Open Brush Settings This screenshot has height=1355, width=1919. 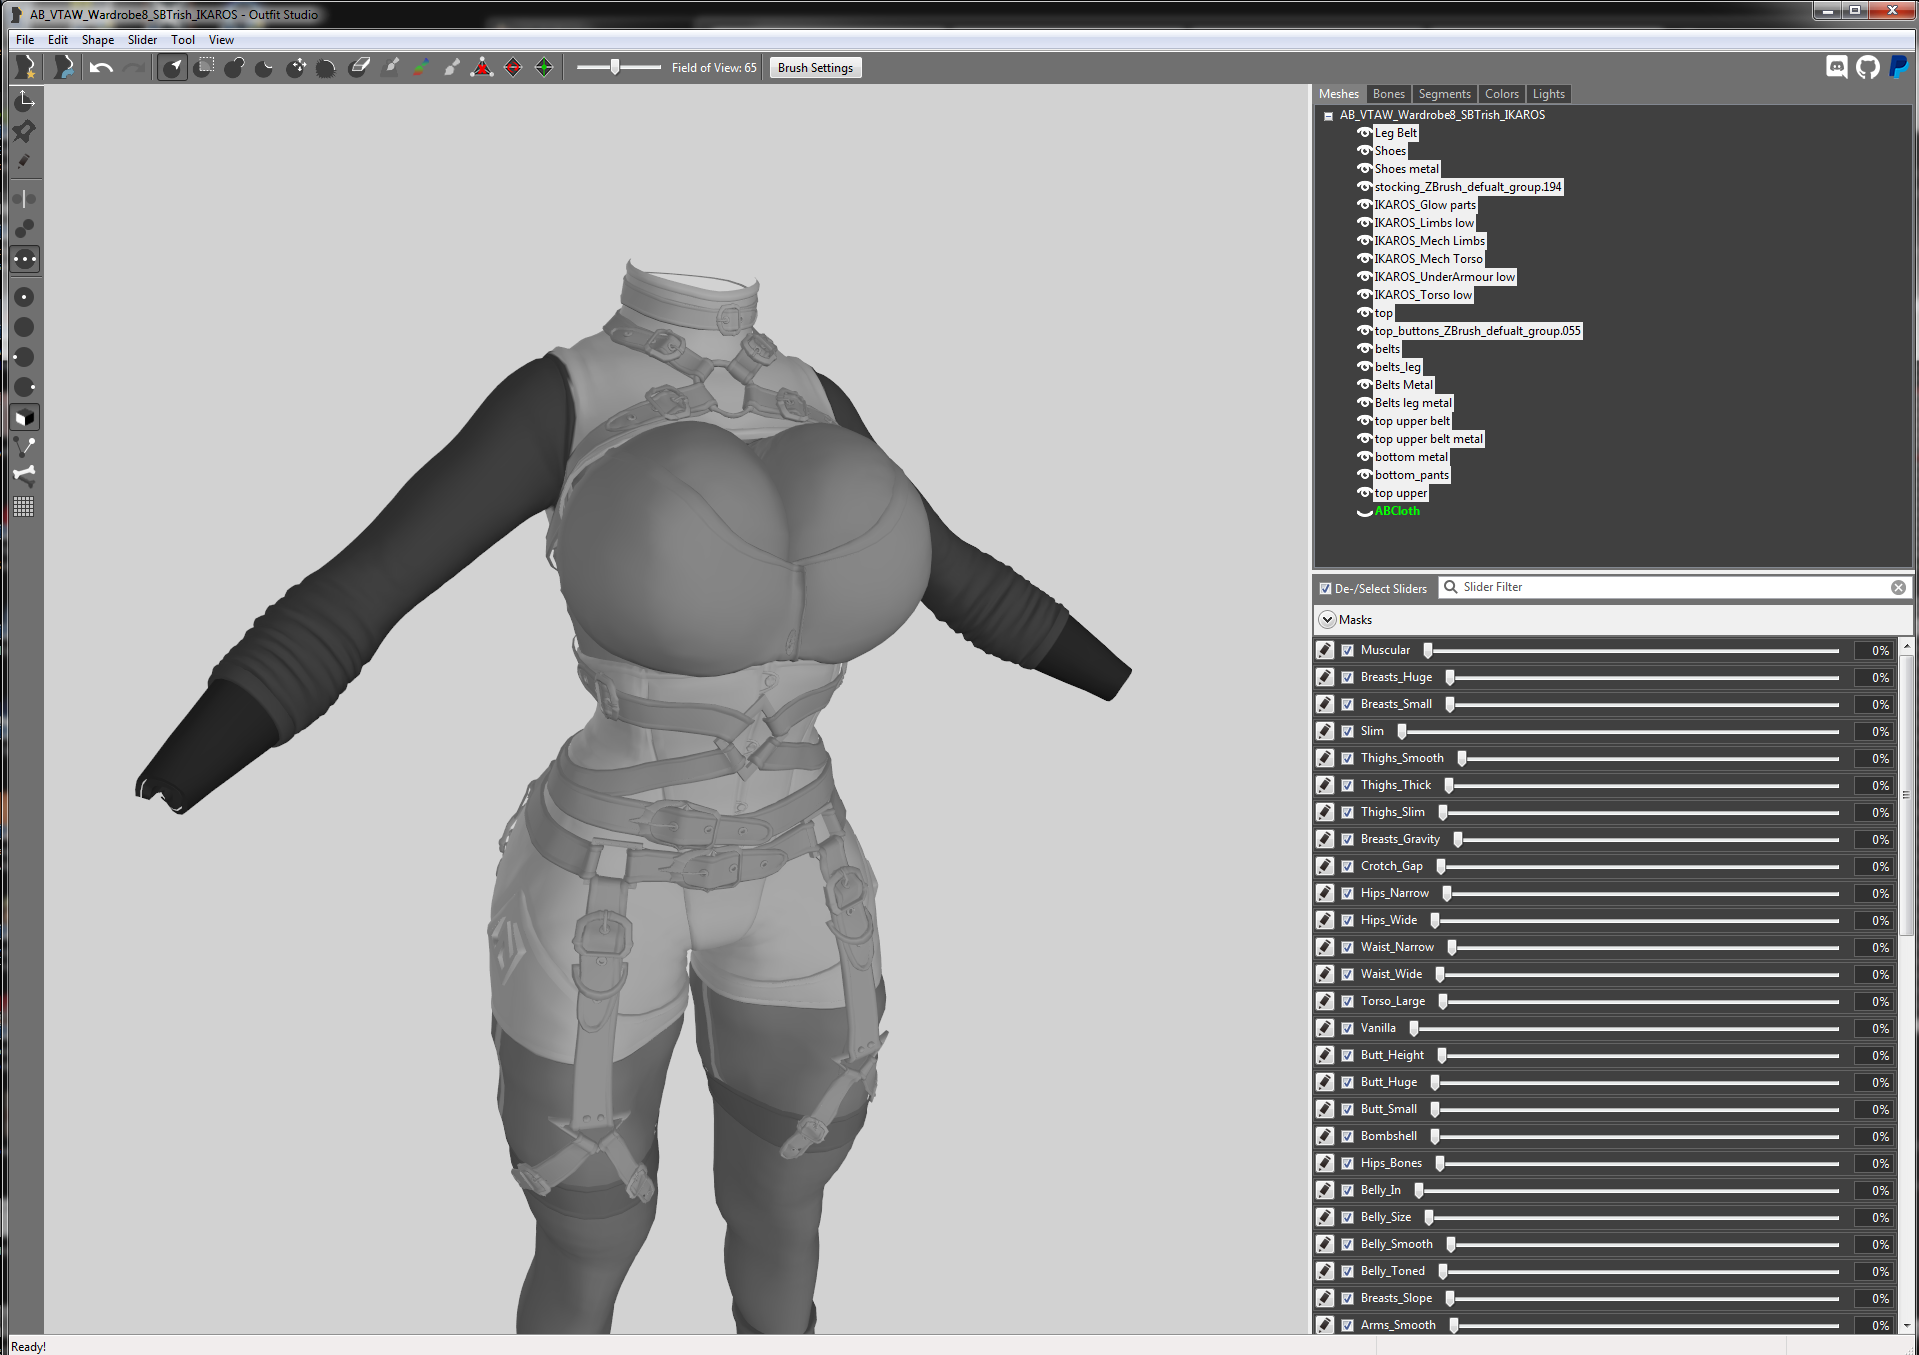(x=815, y=68)
